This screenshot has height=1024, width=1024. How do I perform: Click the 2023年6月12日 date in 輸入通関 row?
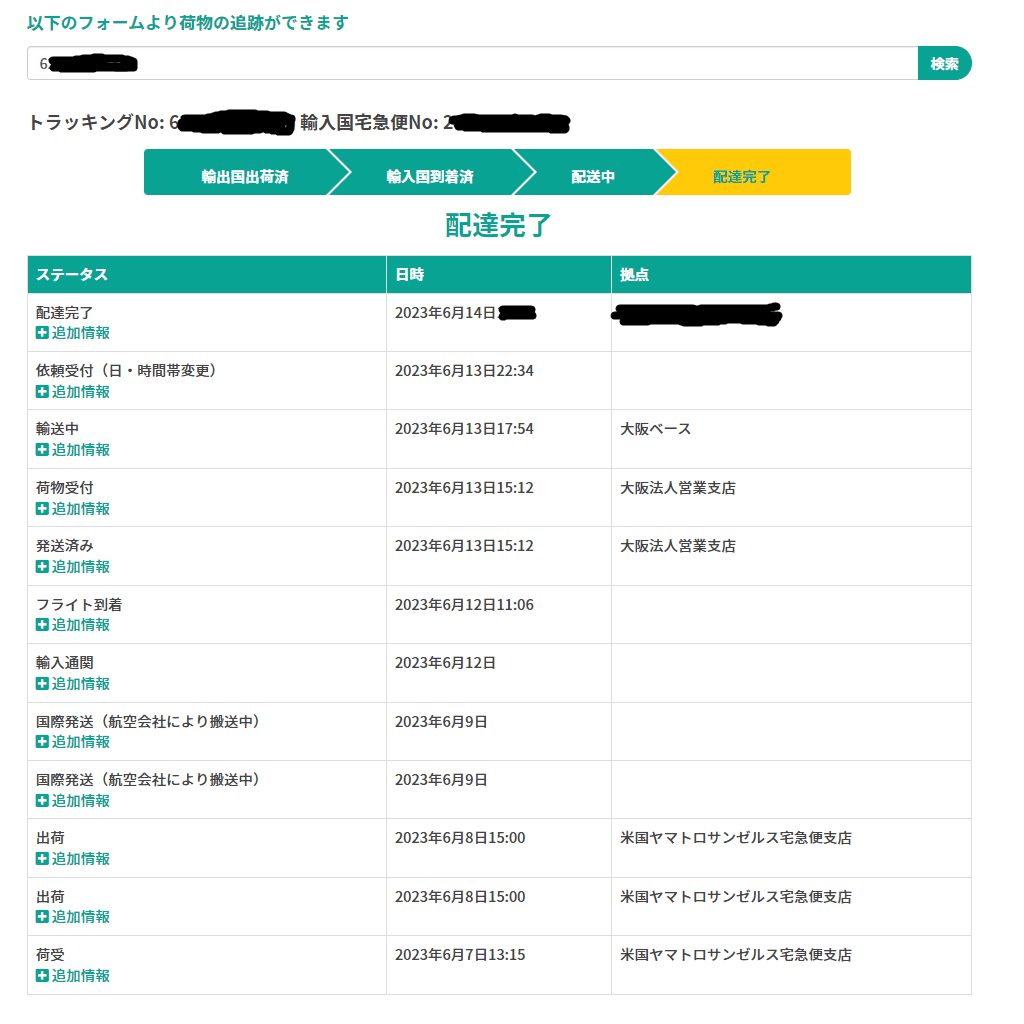[445, 663]
